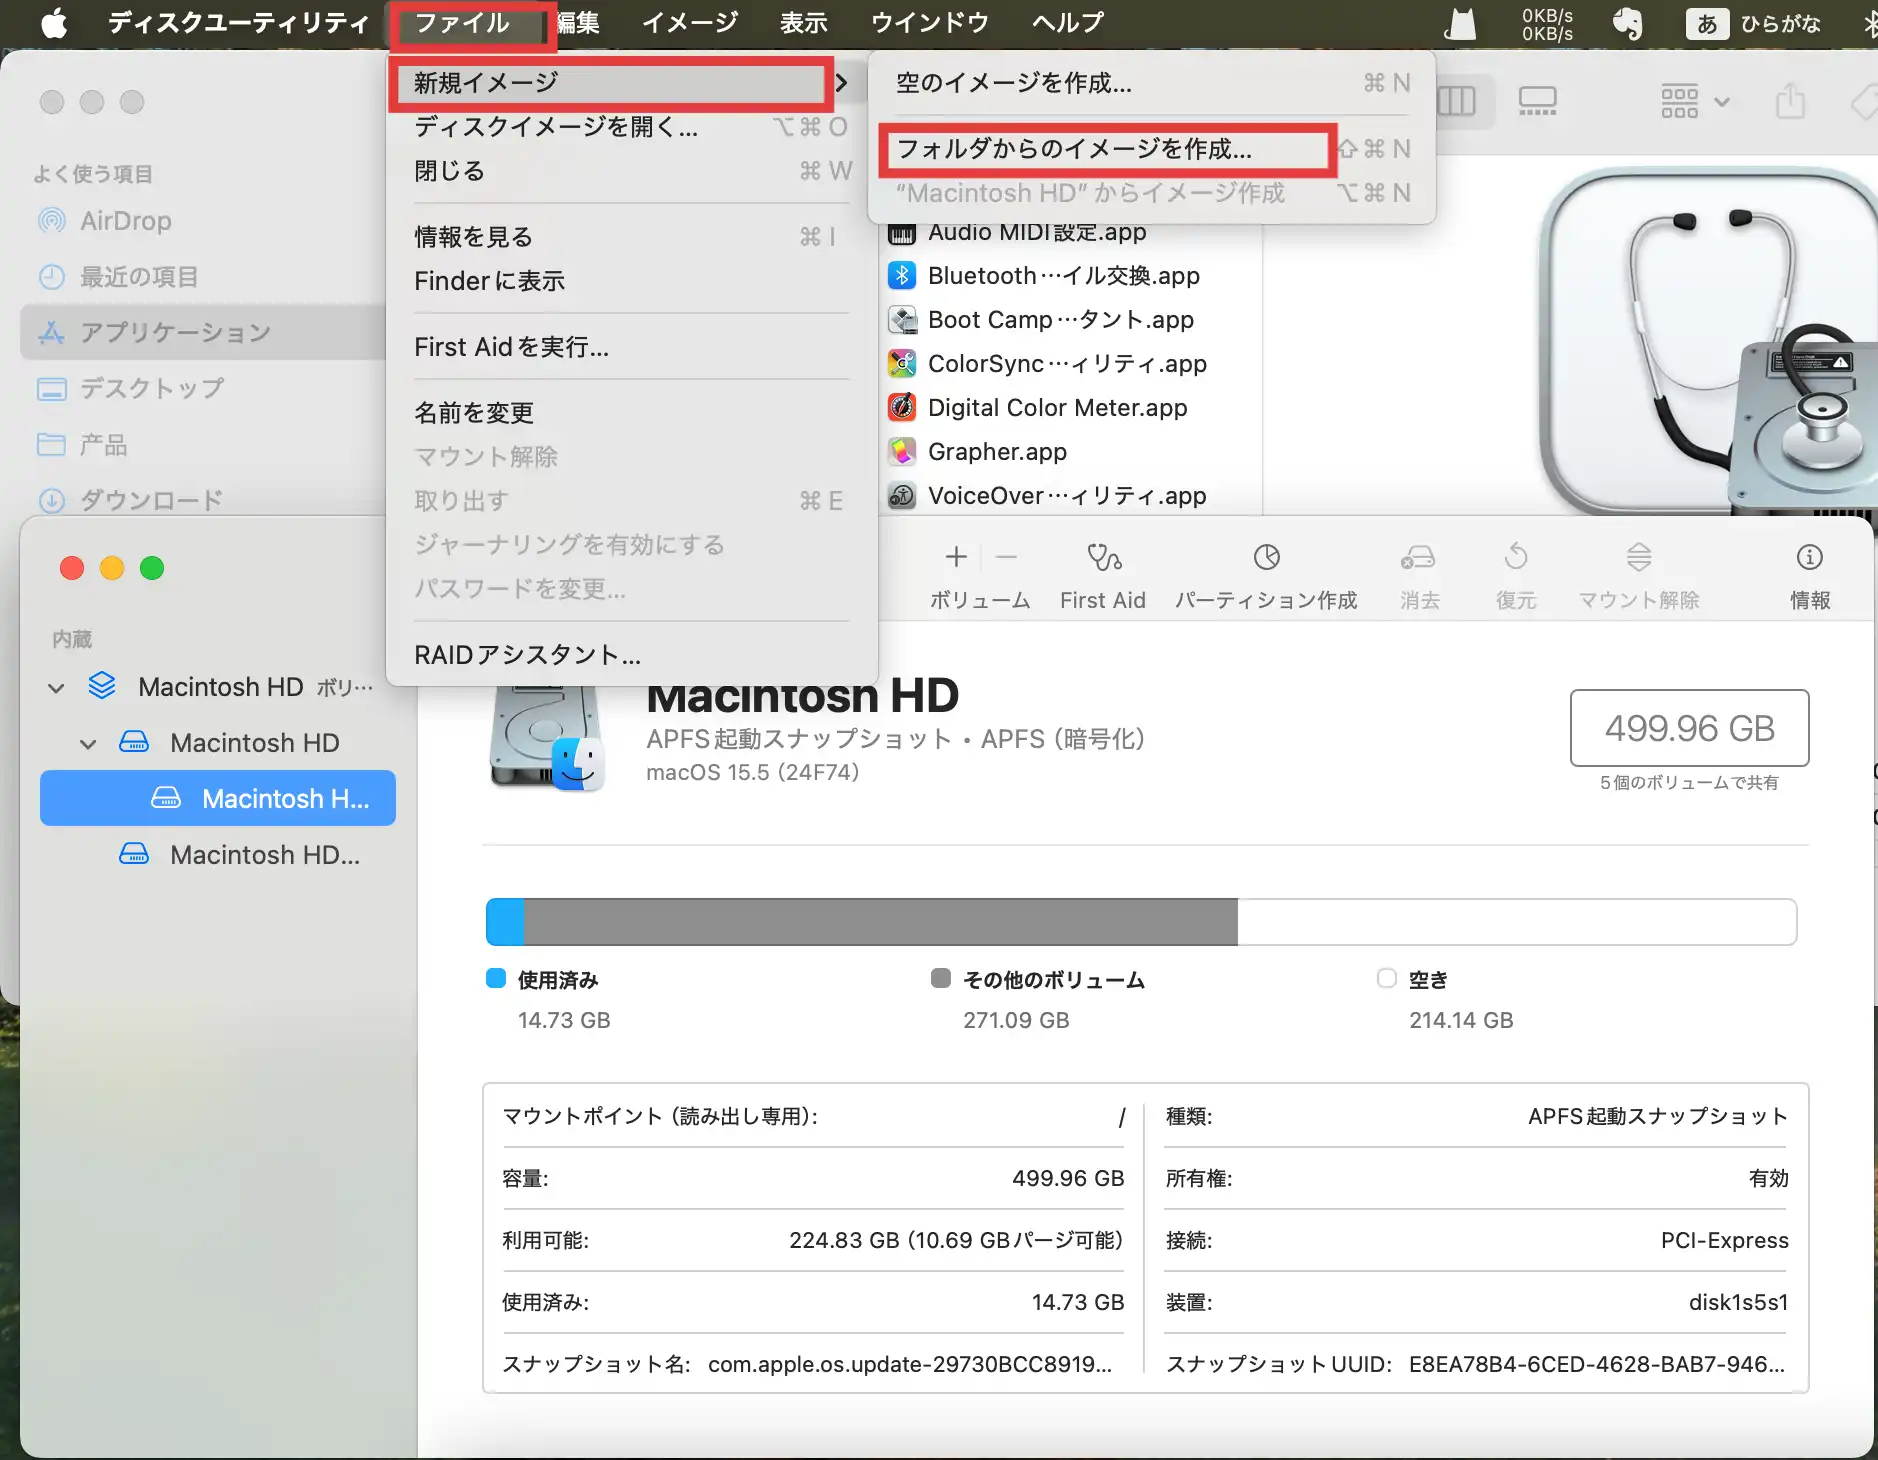
Task: Switch Finder to column view
Action: (1456, 102)
